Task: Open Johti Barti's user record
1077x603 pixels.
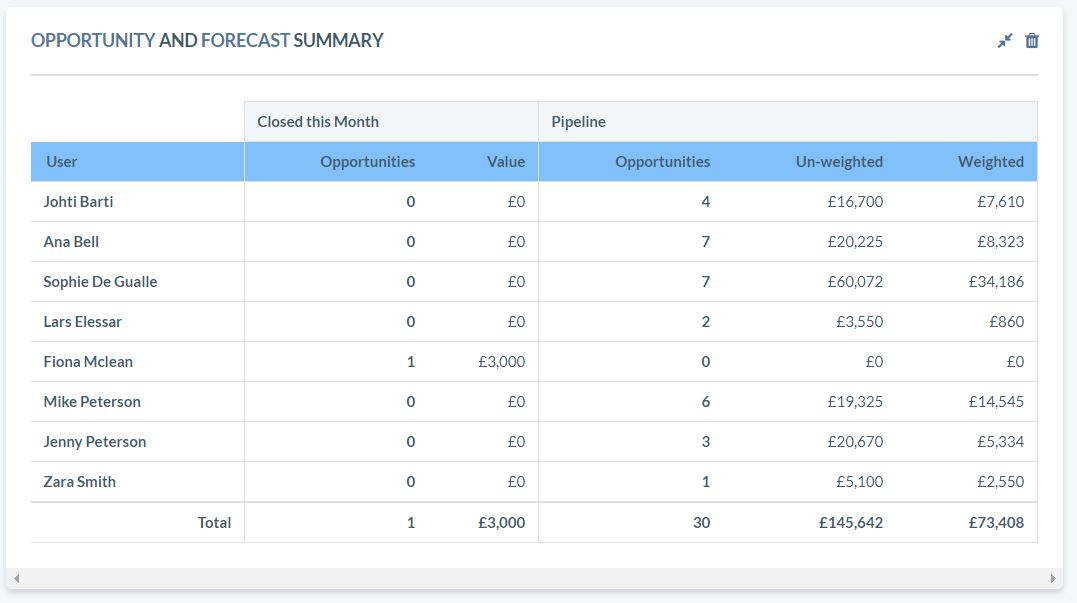Action: [x=77, y=201]
